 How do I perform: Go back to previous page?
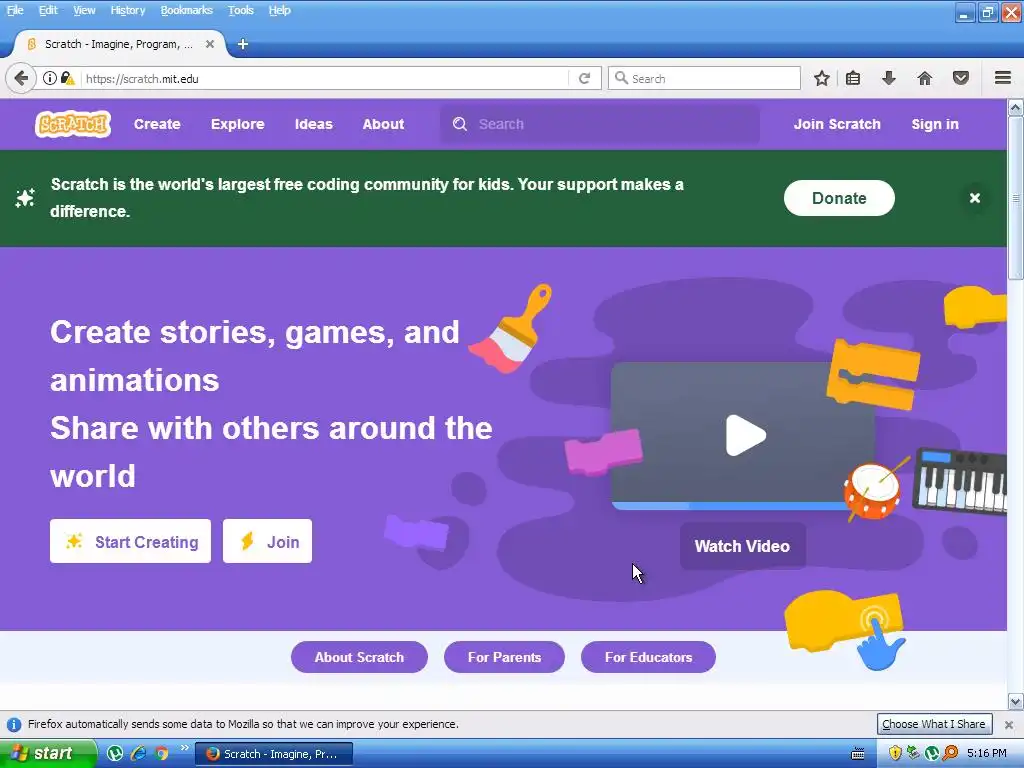[x=20, y=78]
